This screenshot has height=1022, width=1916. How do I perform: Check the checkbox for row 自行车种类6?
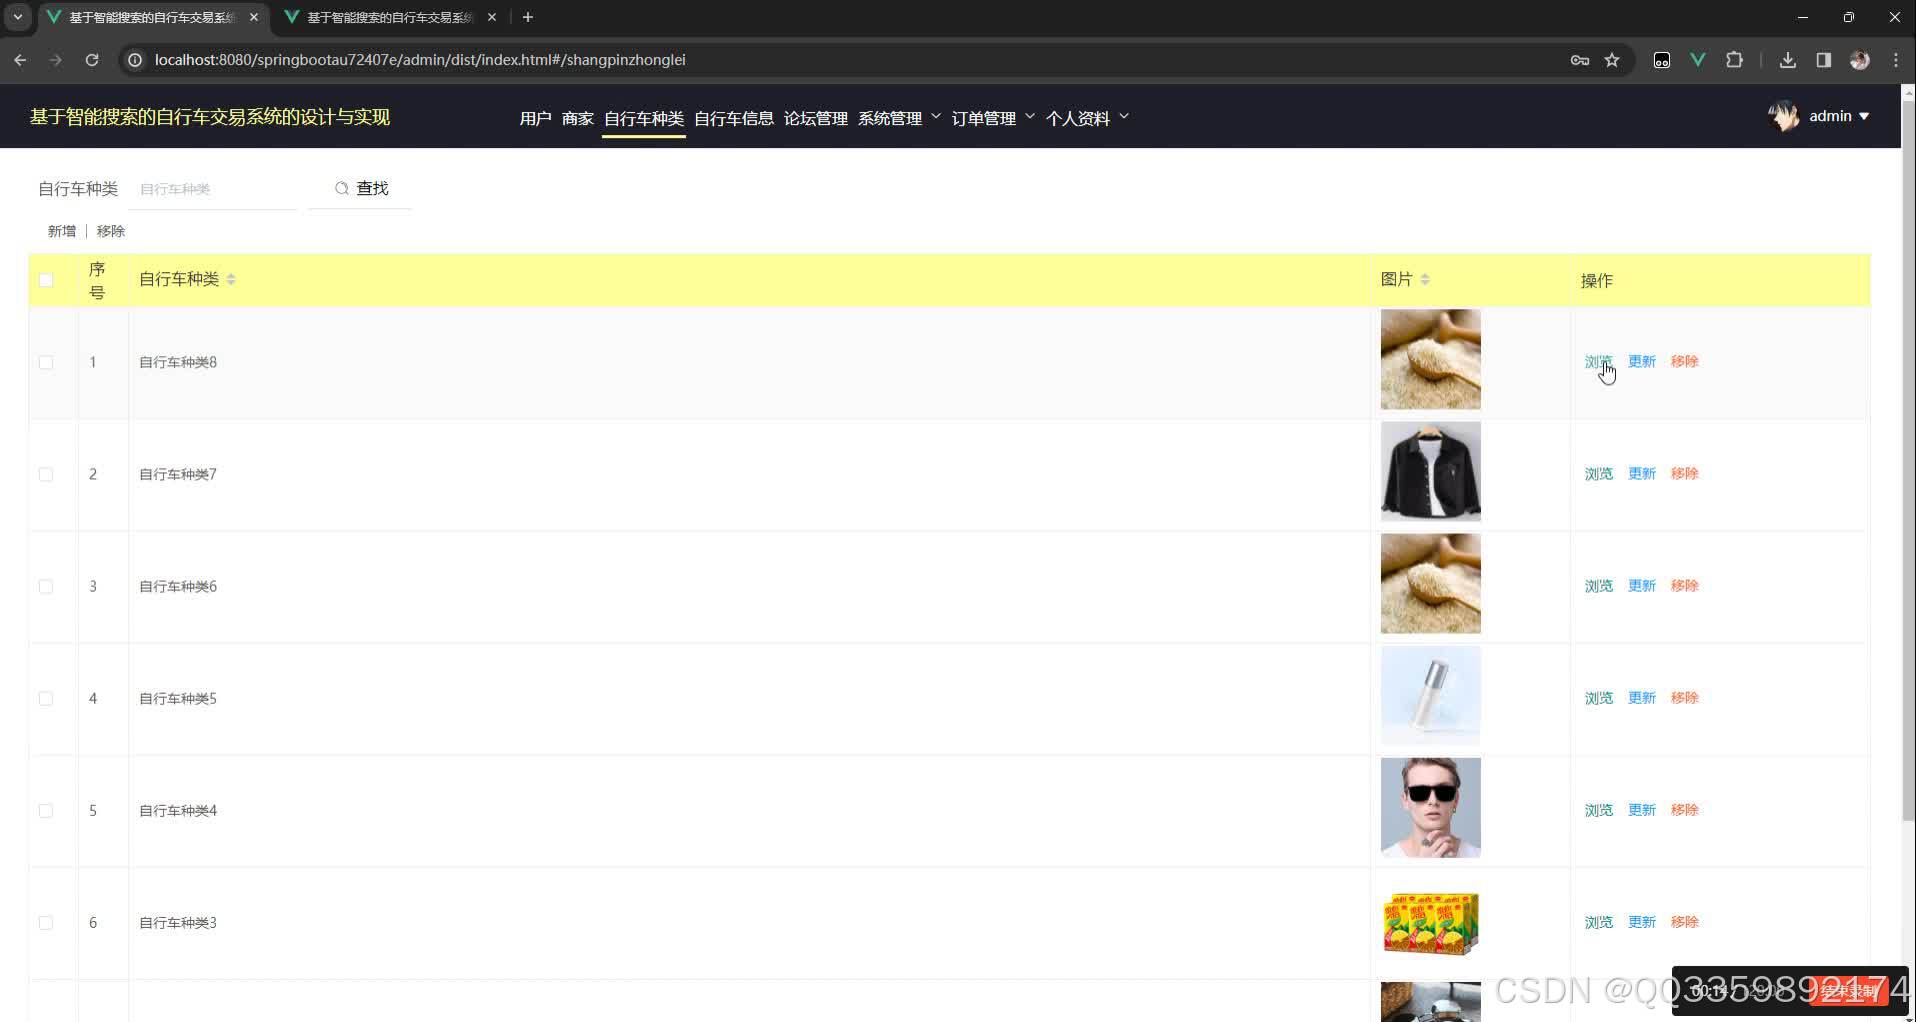coord(46,586)
